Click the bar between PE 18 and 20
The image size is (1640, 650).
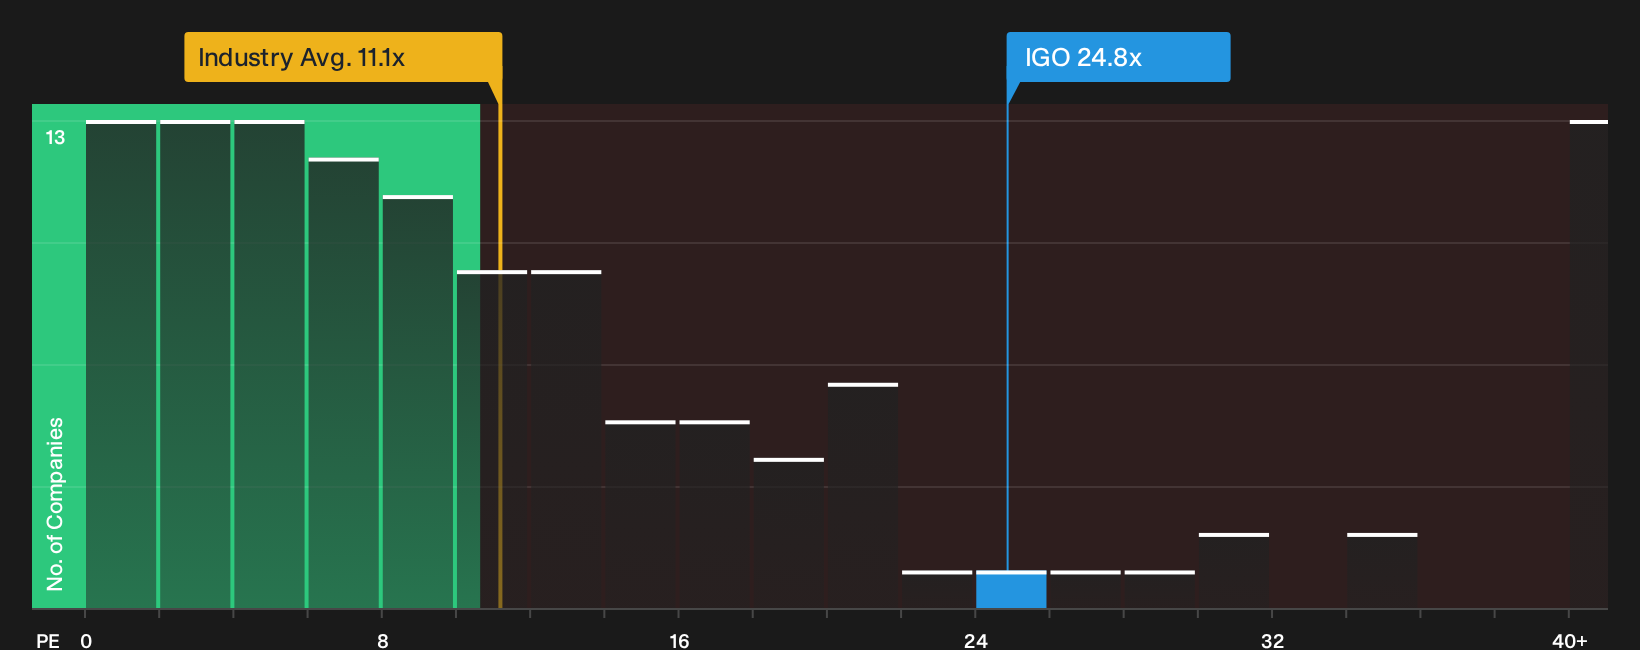(789, 534)
